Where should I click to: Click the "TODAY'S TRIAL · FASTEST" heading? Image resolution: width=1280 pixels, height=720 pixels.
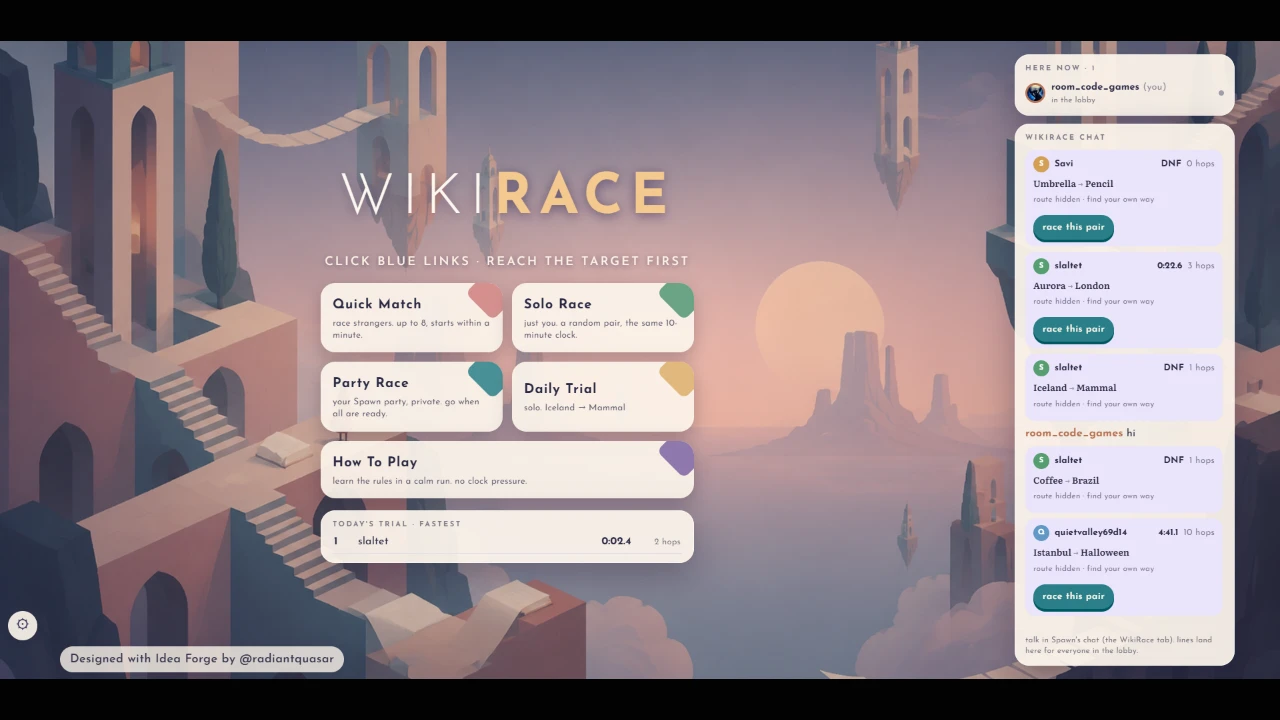tap(397, 524)
